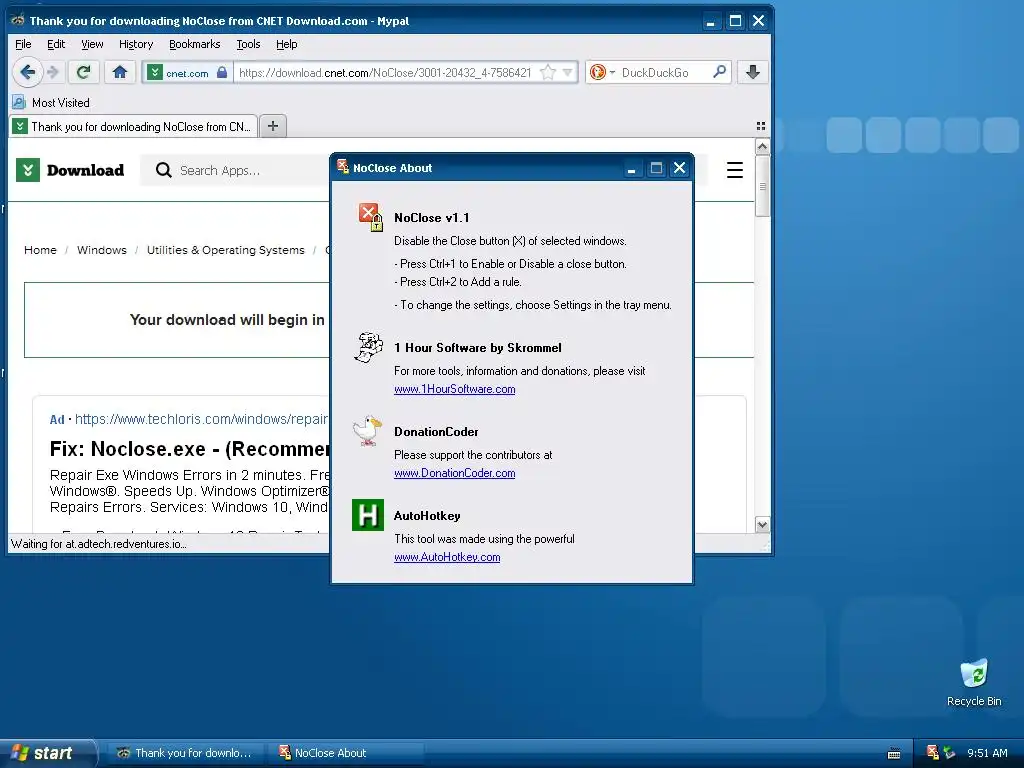Select the Recycle Bin desktop icon
Screen dimensions: 1024x768
(x=974, y=683)
